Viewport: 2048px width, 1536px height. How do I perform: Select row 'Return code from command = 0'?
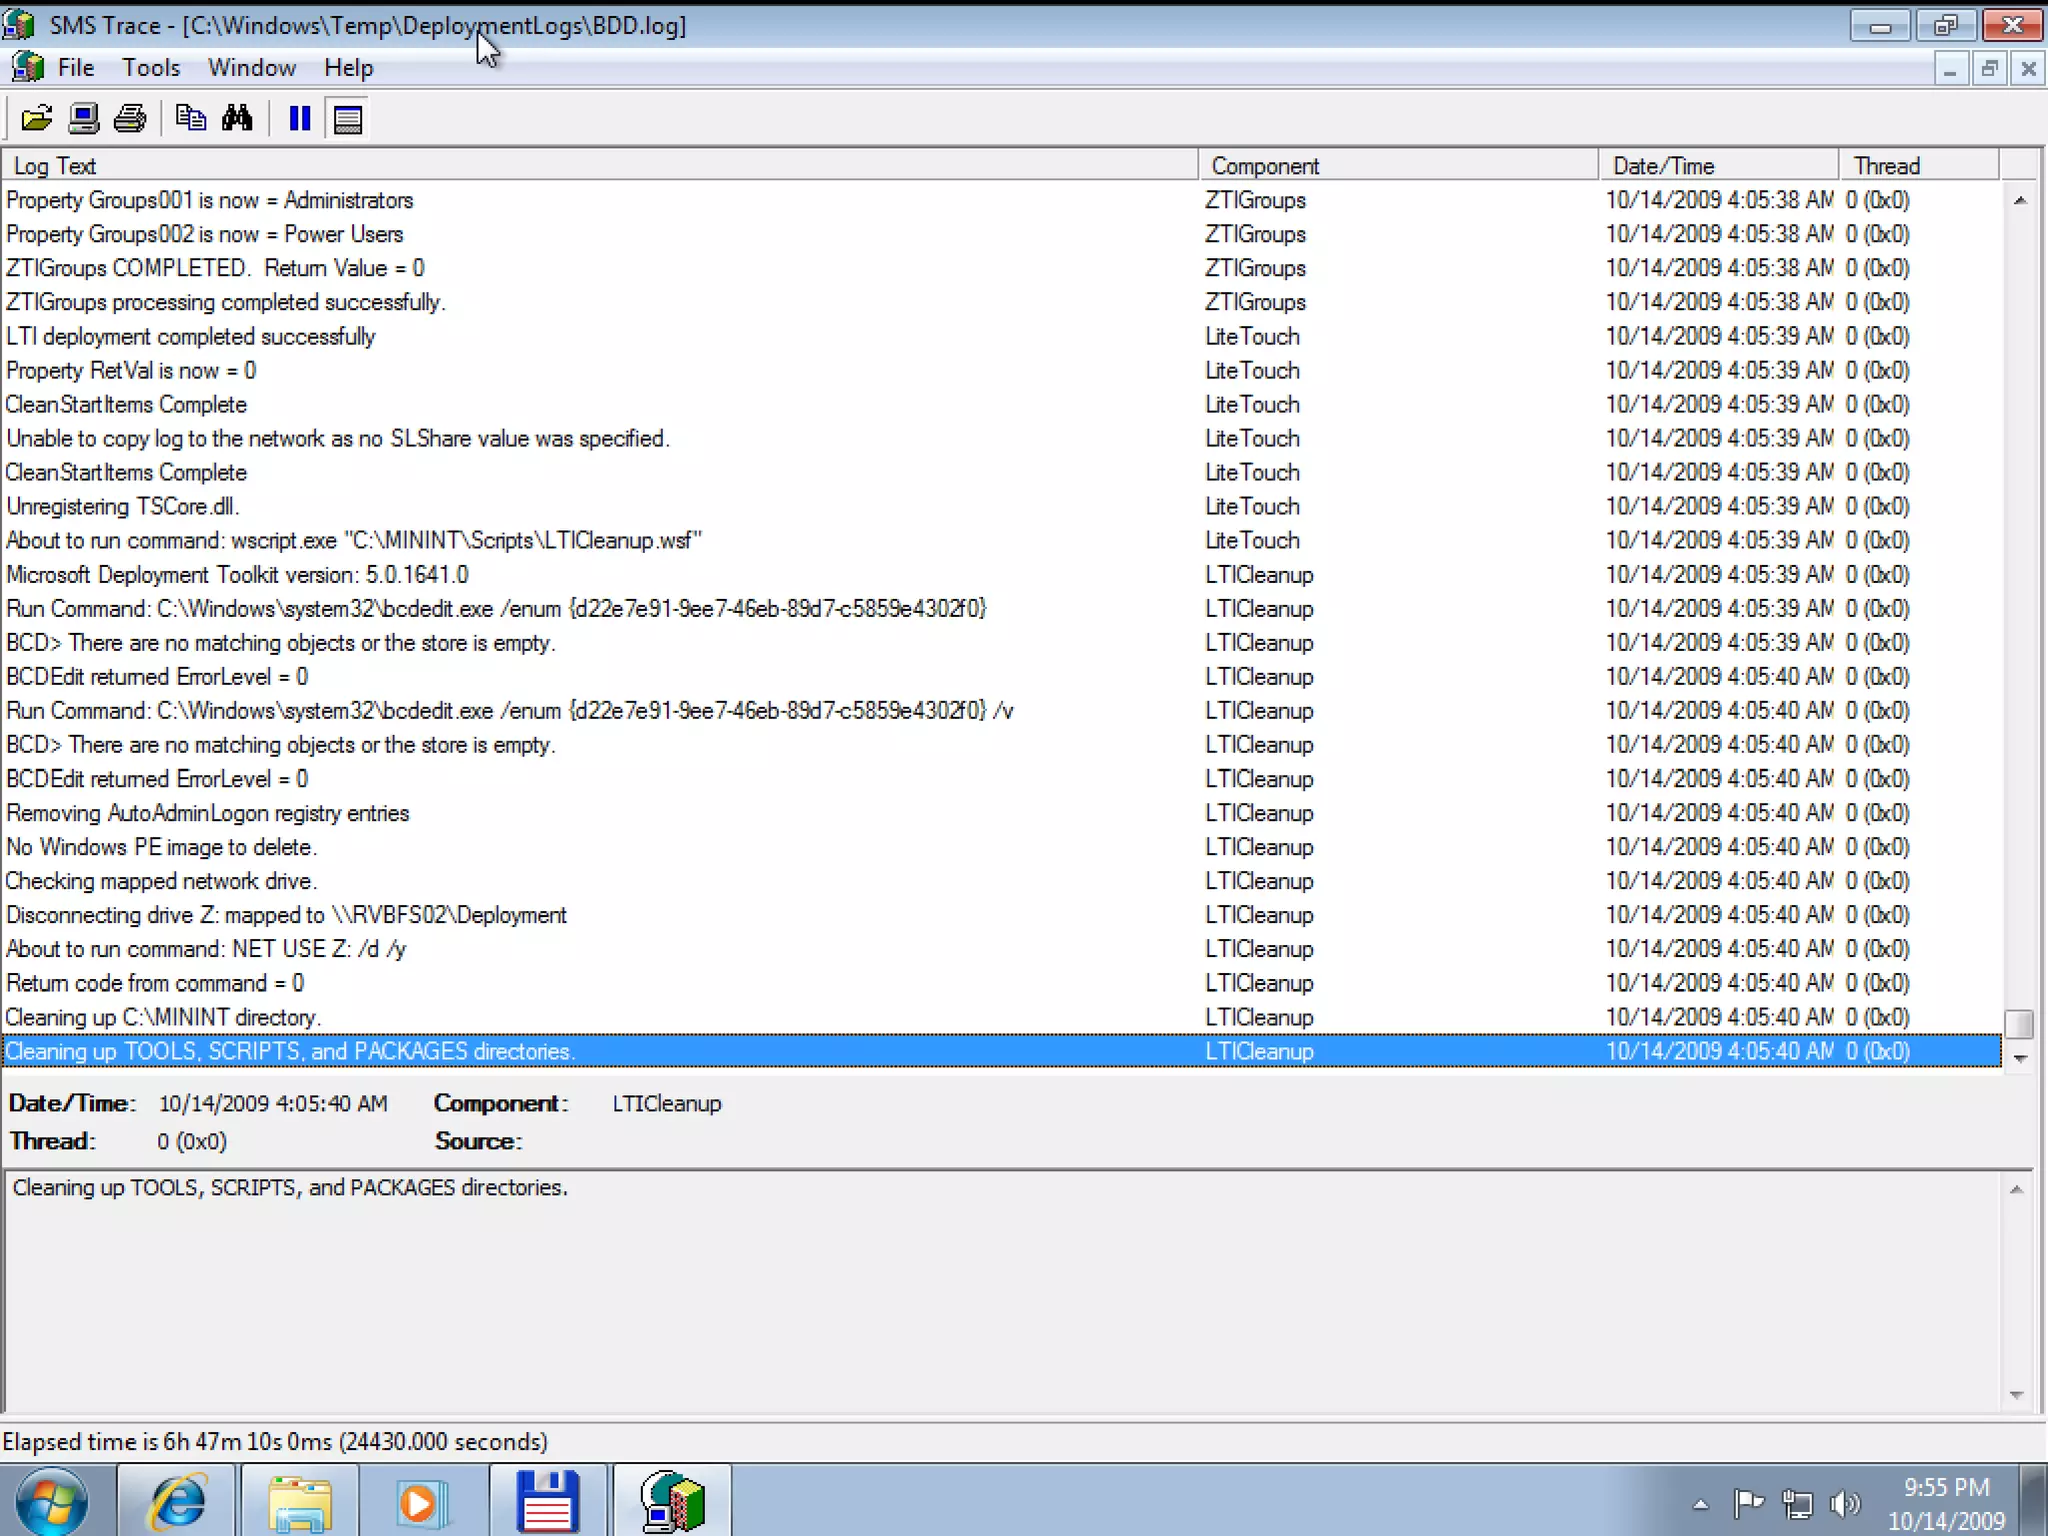(x=1000, y=983)
